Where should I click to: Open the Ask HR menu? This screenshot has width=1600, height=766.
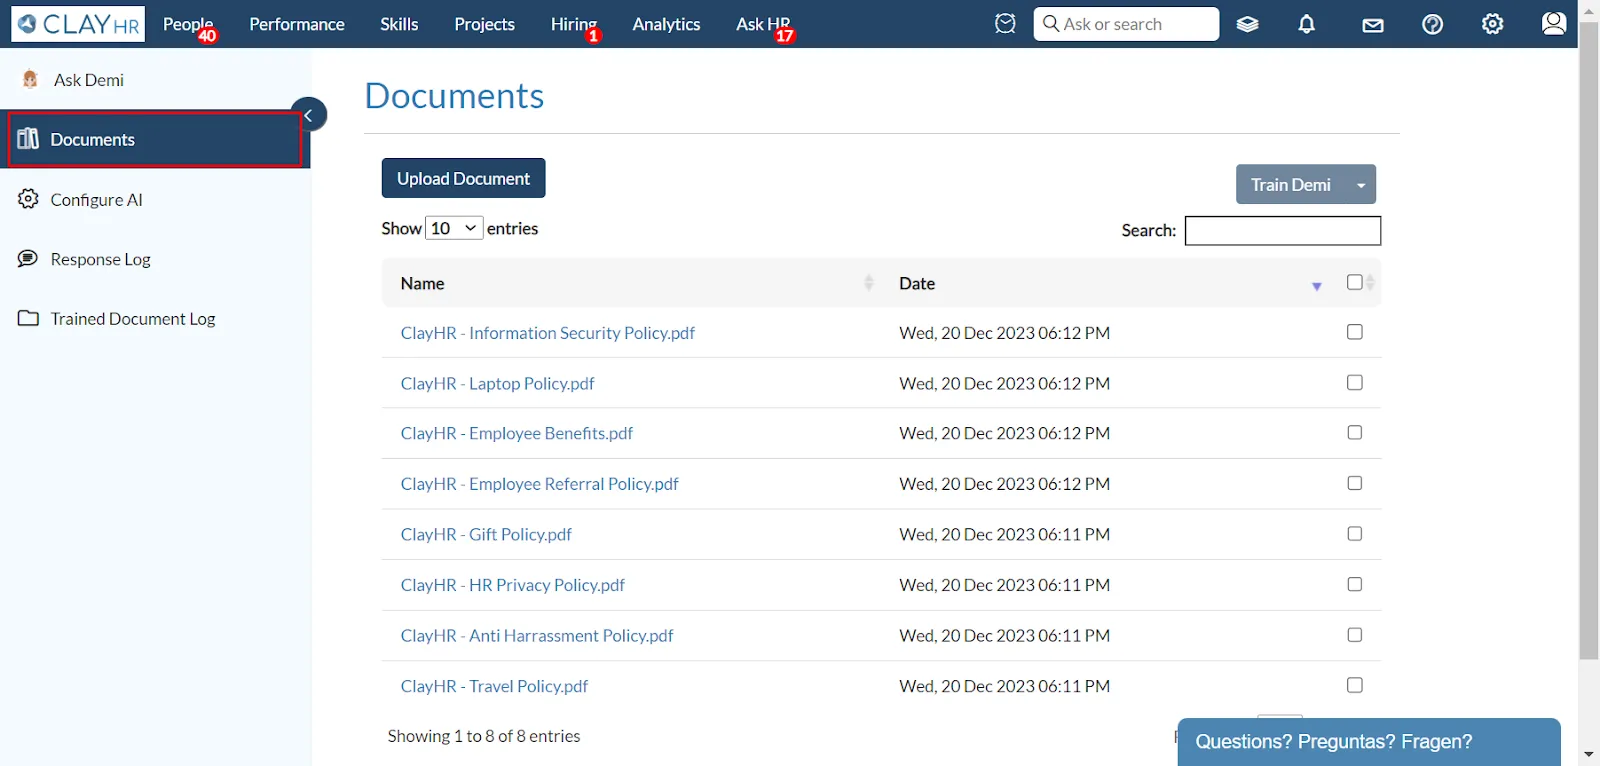pyautogui.click(x=763, y=24)
